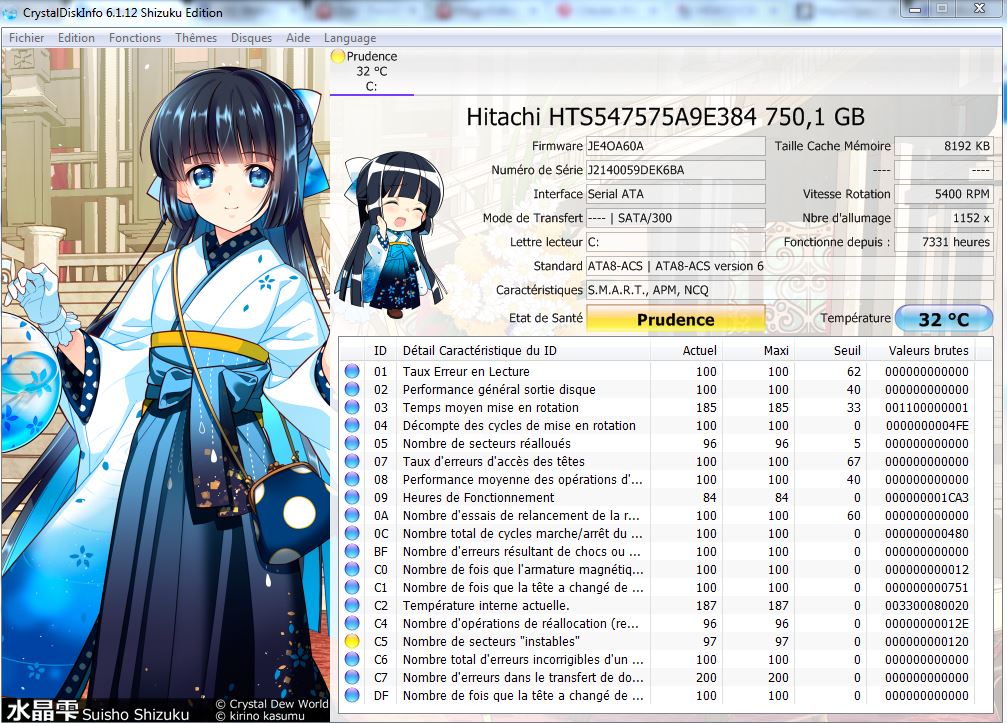Open the Edition menu
Image resolution: width=1007 pixels, height=723 pixels.
(76, 38)
